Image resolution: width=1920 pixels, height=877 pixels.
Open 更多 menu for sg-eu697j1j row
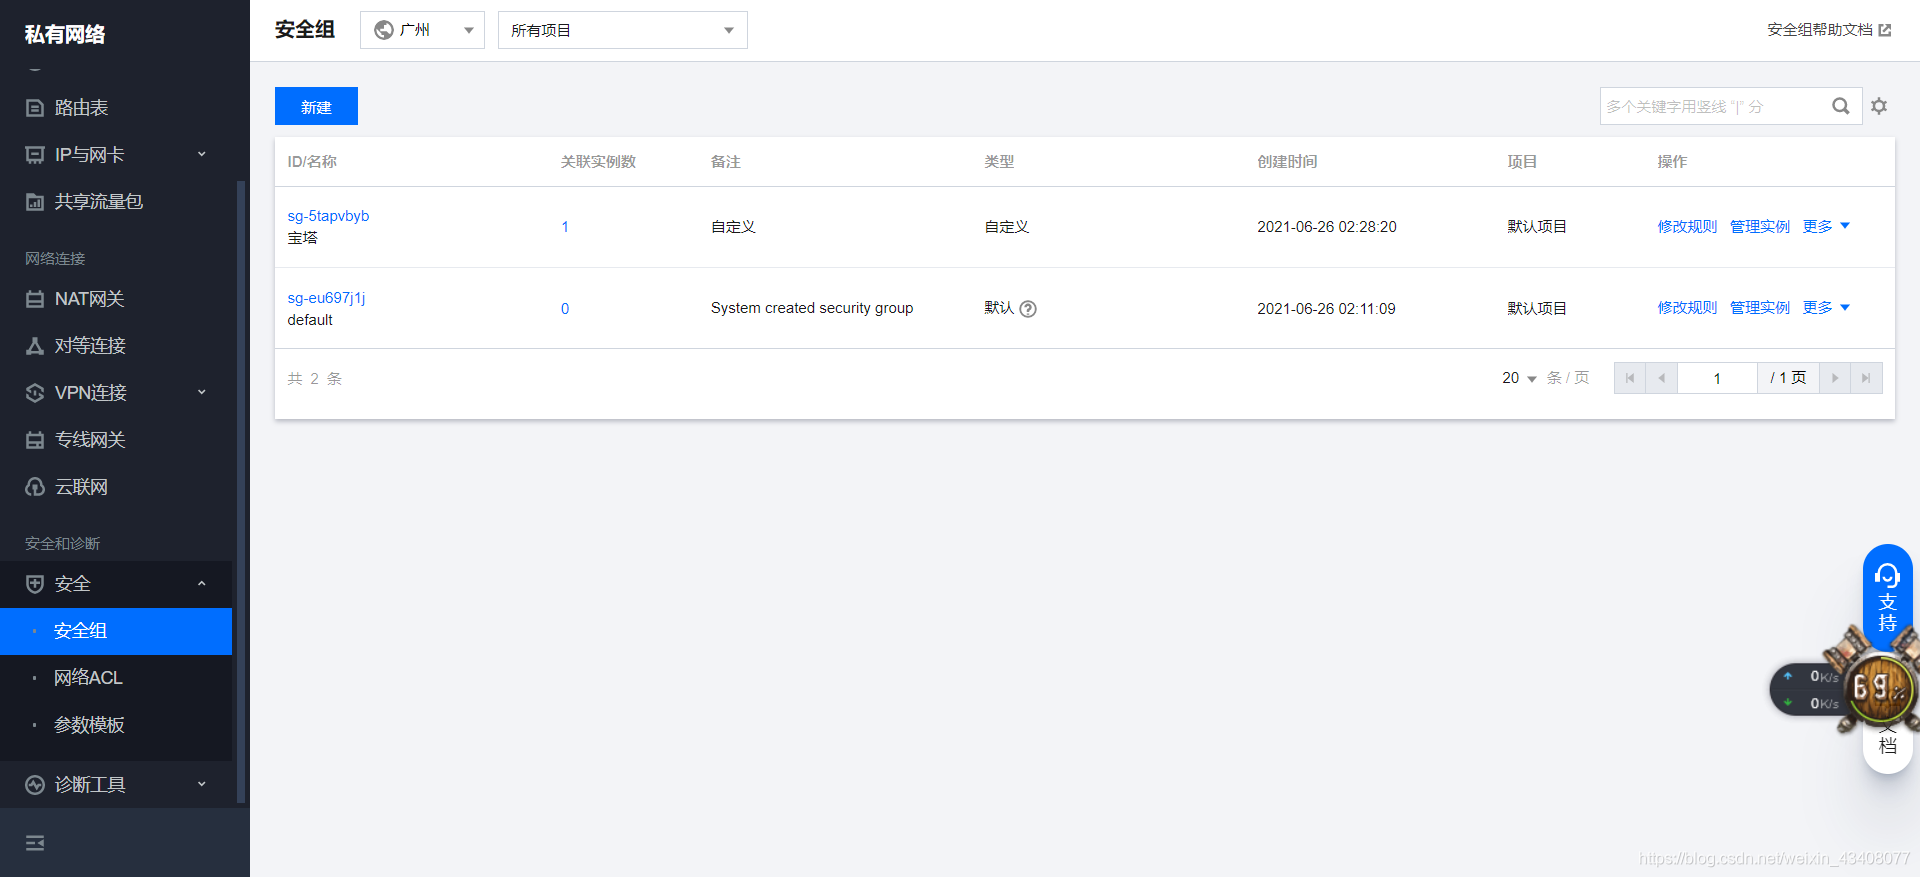[1826, 308]
